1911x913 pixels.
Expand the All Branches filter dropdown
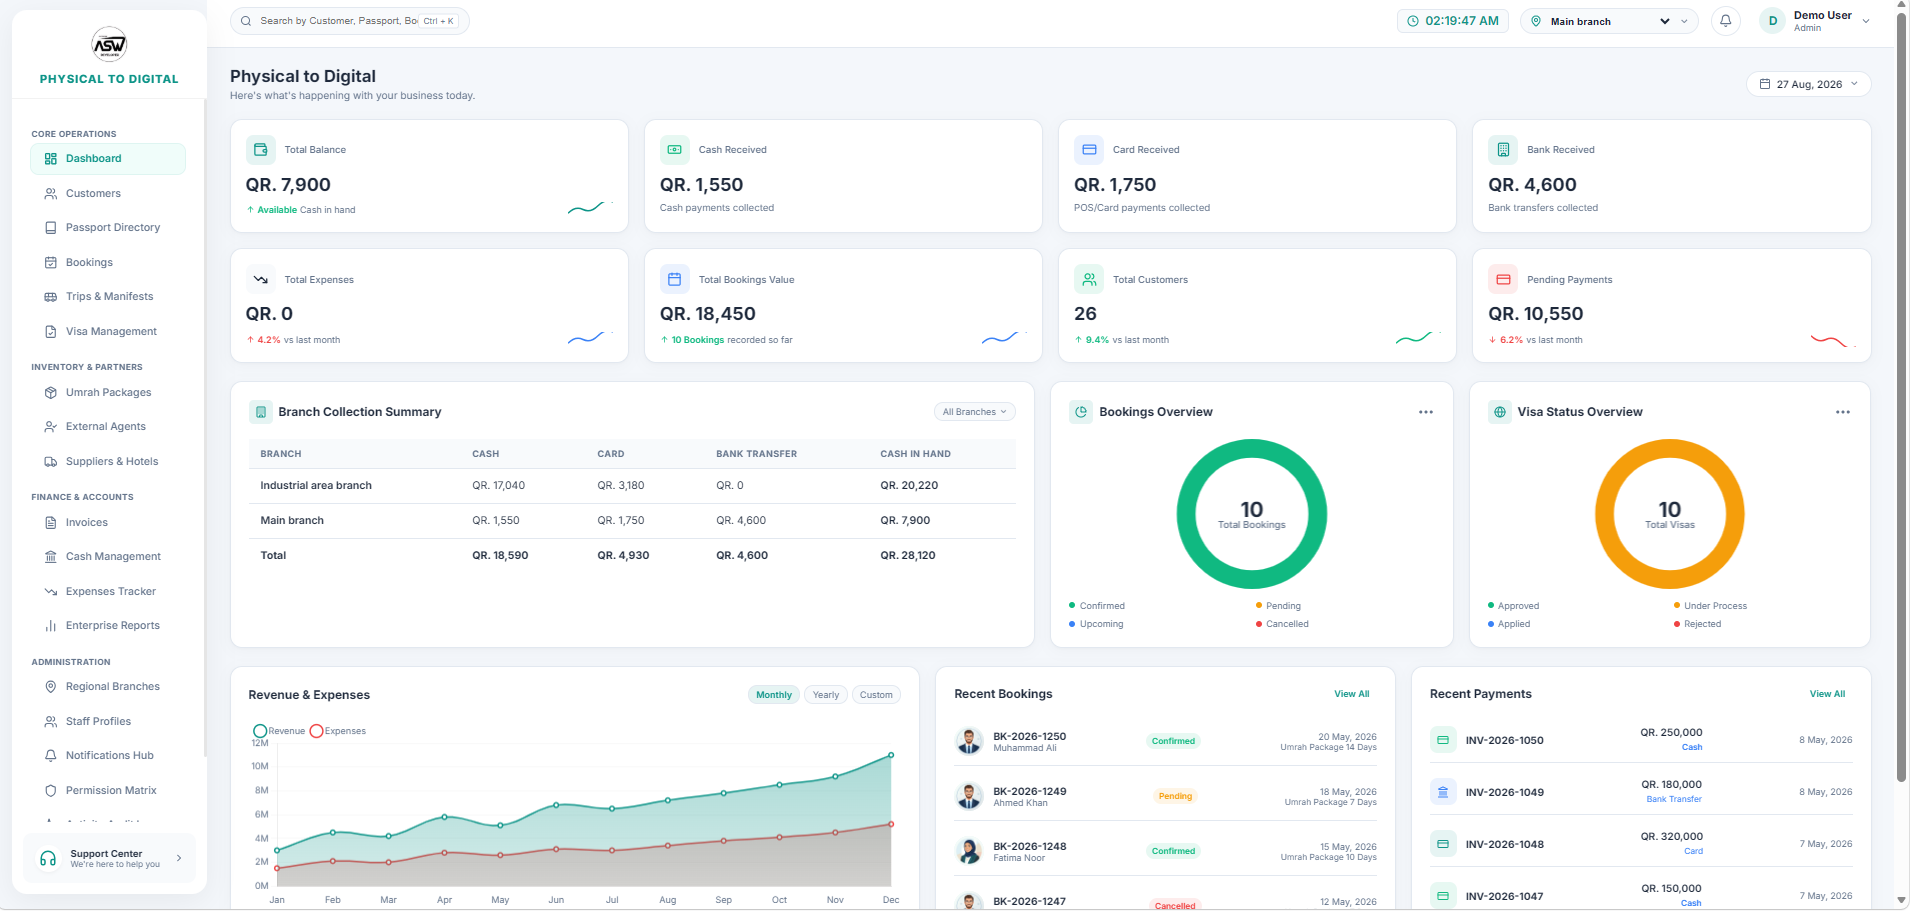click(x=975, y=412)
